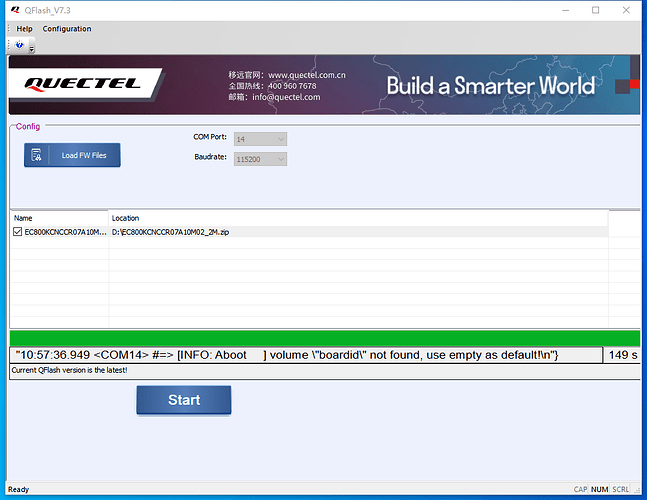This screenshot has height=500, width=647.
Task: Click the CAP status indicator
Action: [x=580, y=489]
